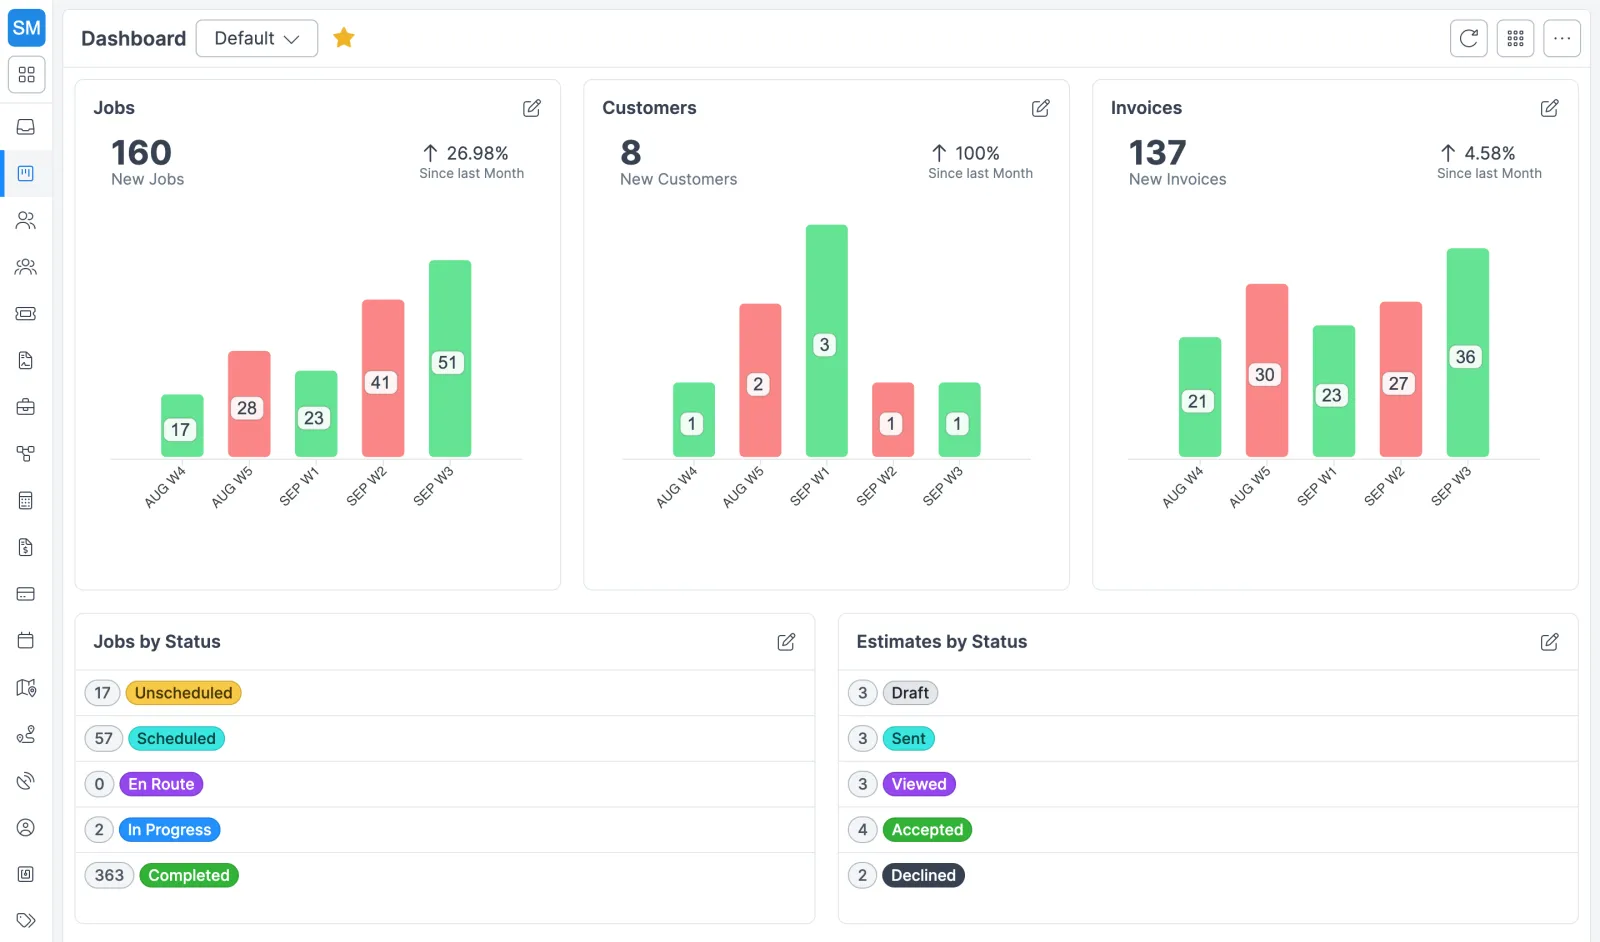Click the Accepted estimate status badge
Image resolution: width=1600 pixels, height=942 pixels.
(x=927, y=830)
